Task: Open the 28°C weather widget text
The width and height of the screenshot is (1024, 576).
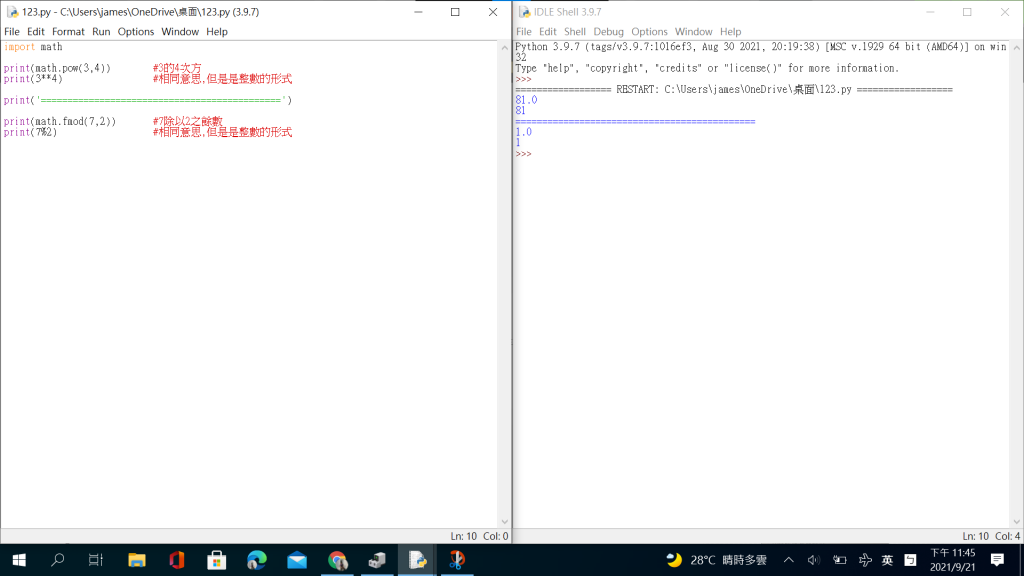Action: 729,560
